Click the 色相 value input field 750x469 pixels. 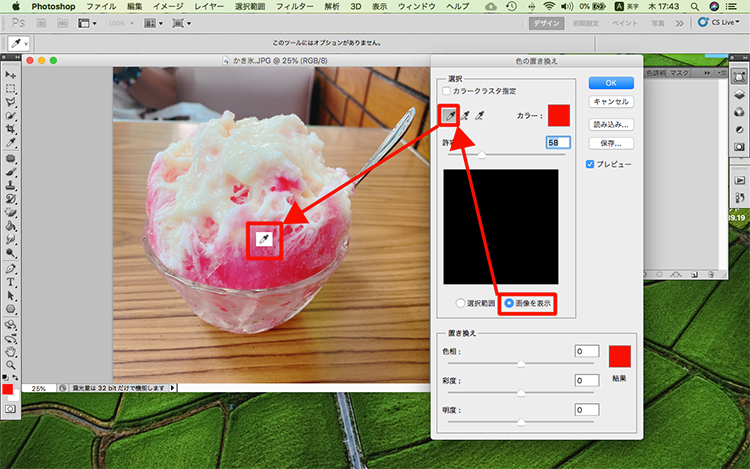click(x=586, y=351)
